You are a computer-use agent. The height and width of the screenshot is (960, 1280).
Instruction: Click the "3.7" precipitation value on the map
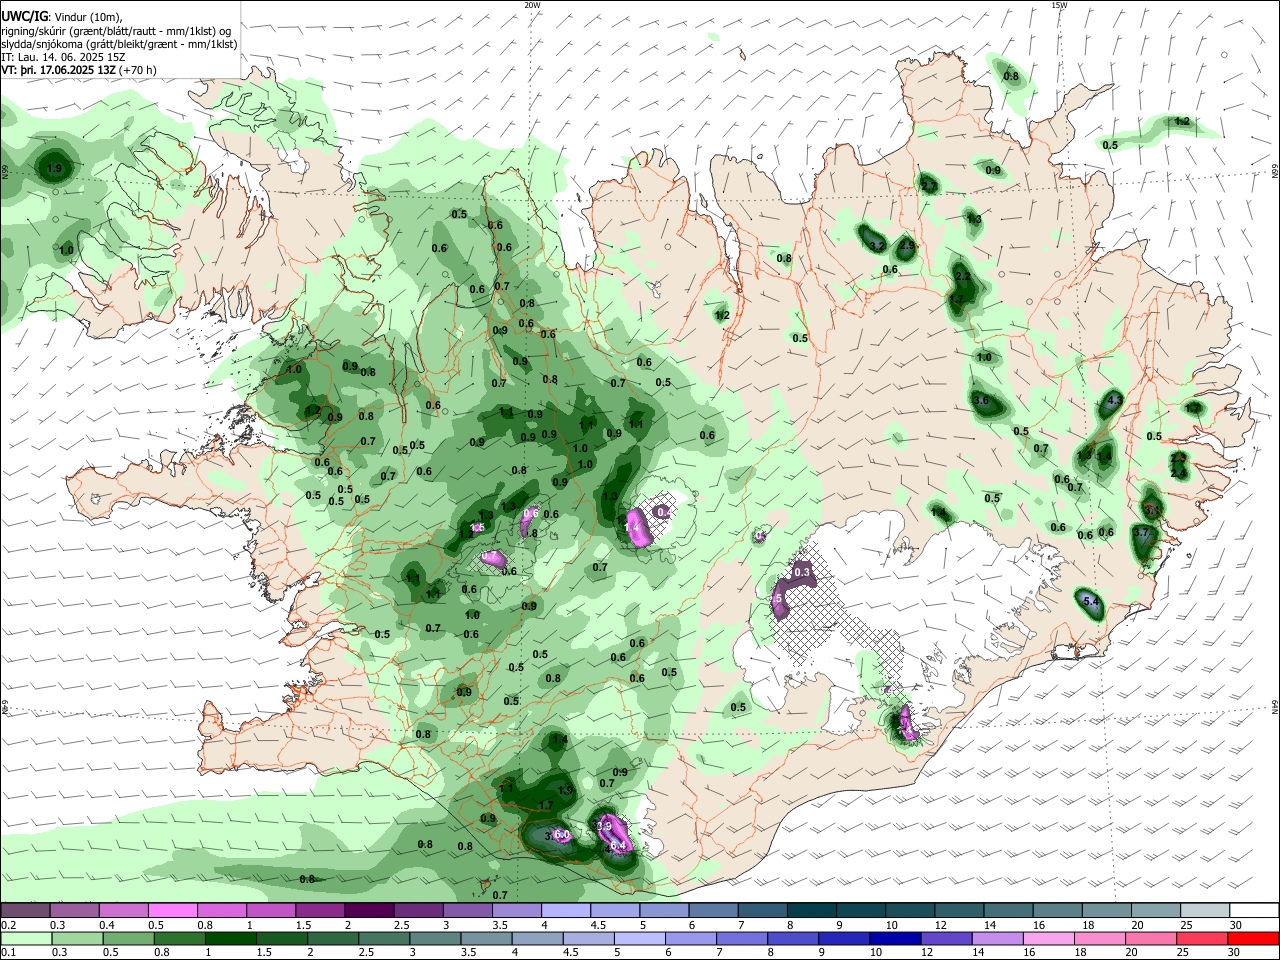(1143, 534)
